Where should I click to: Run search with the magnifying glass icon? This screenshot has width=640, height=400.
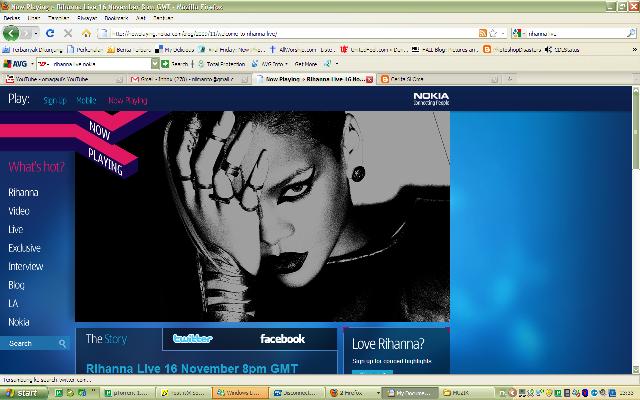[631, 33]
